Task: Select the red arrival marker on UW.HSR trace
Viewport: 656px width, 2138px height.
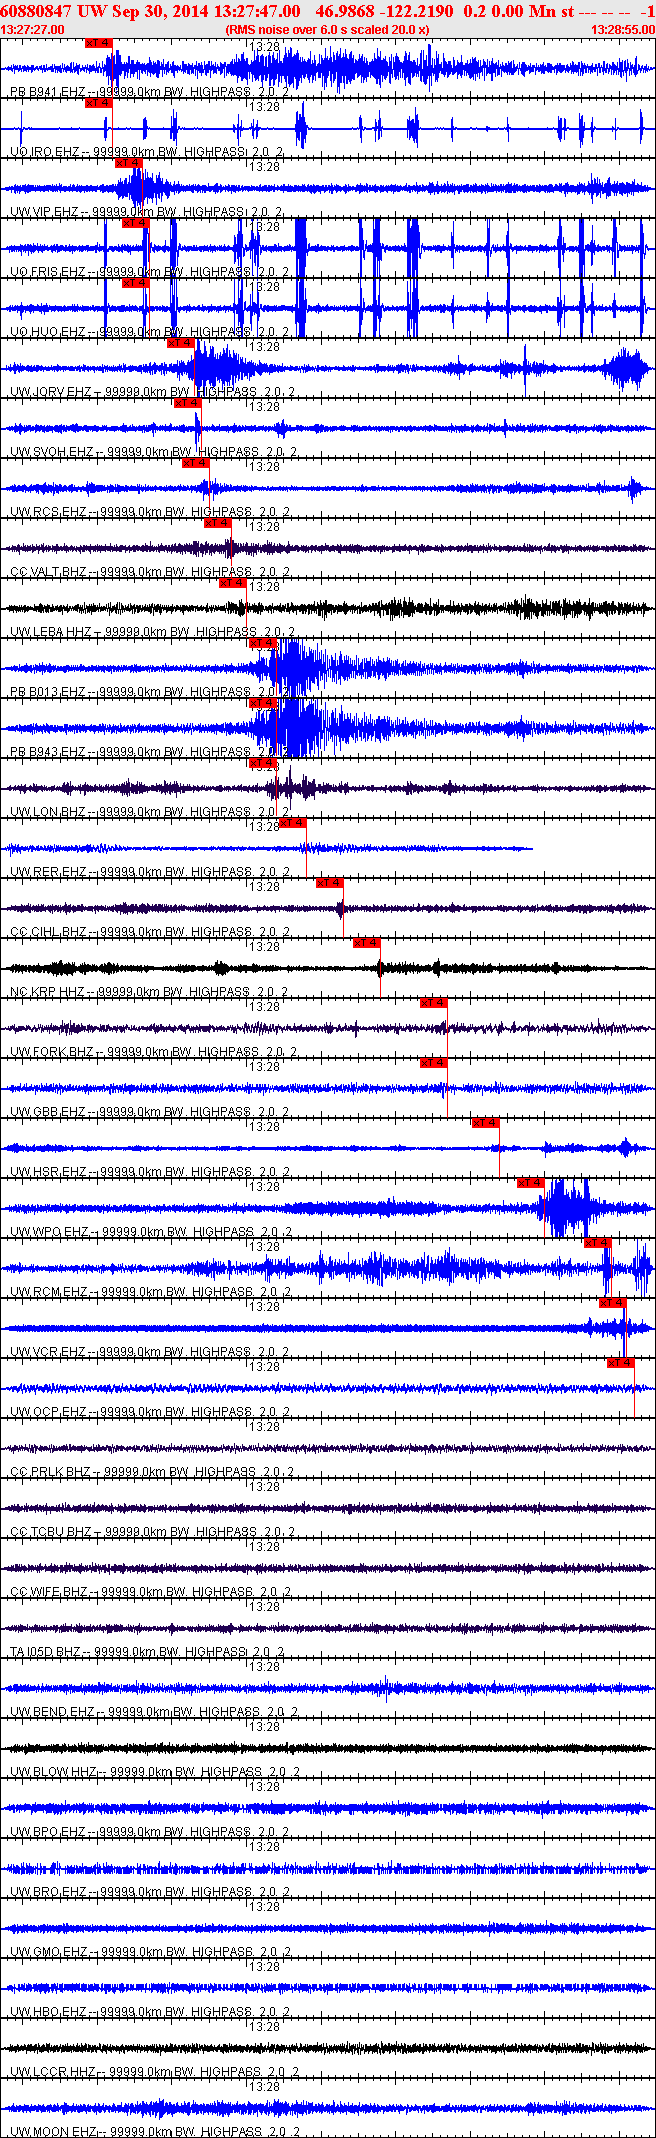Action: pyautogui.click(x=486, y=1123)
